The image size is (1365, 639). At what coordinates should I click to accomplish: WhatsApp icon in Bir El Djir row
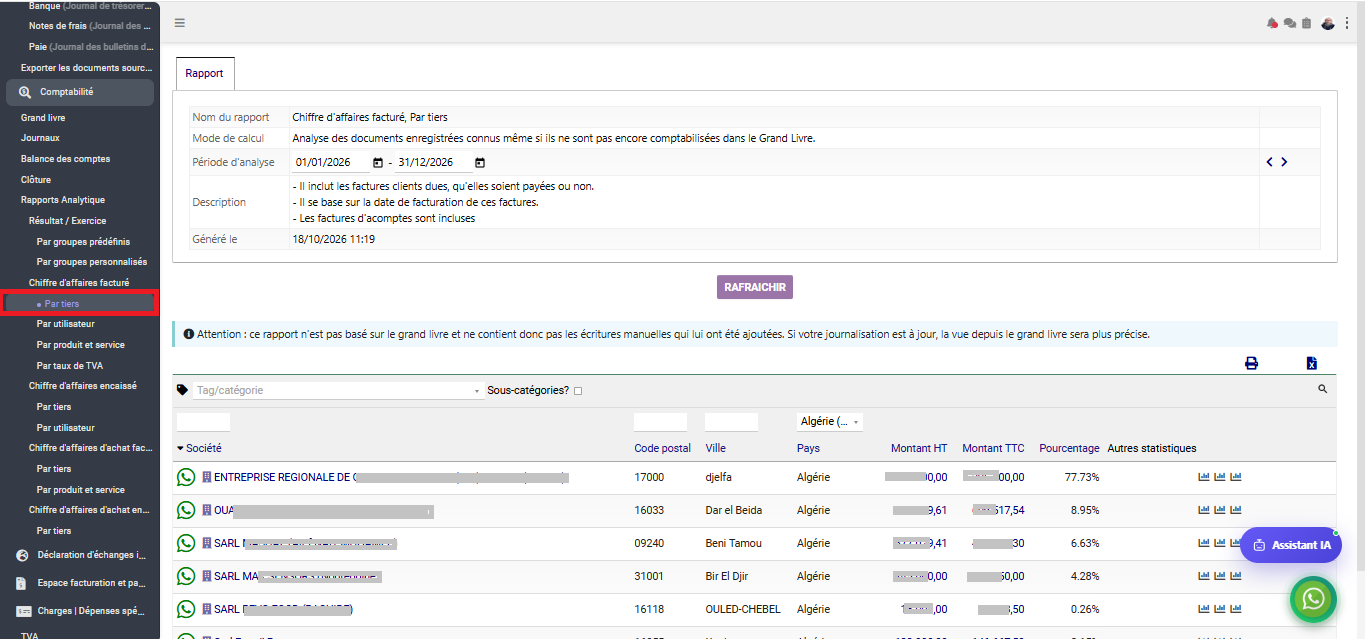pos(186,576)
